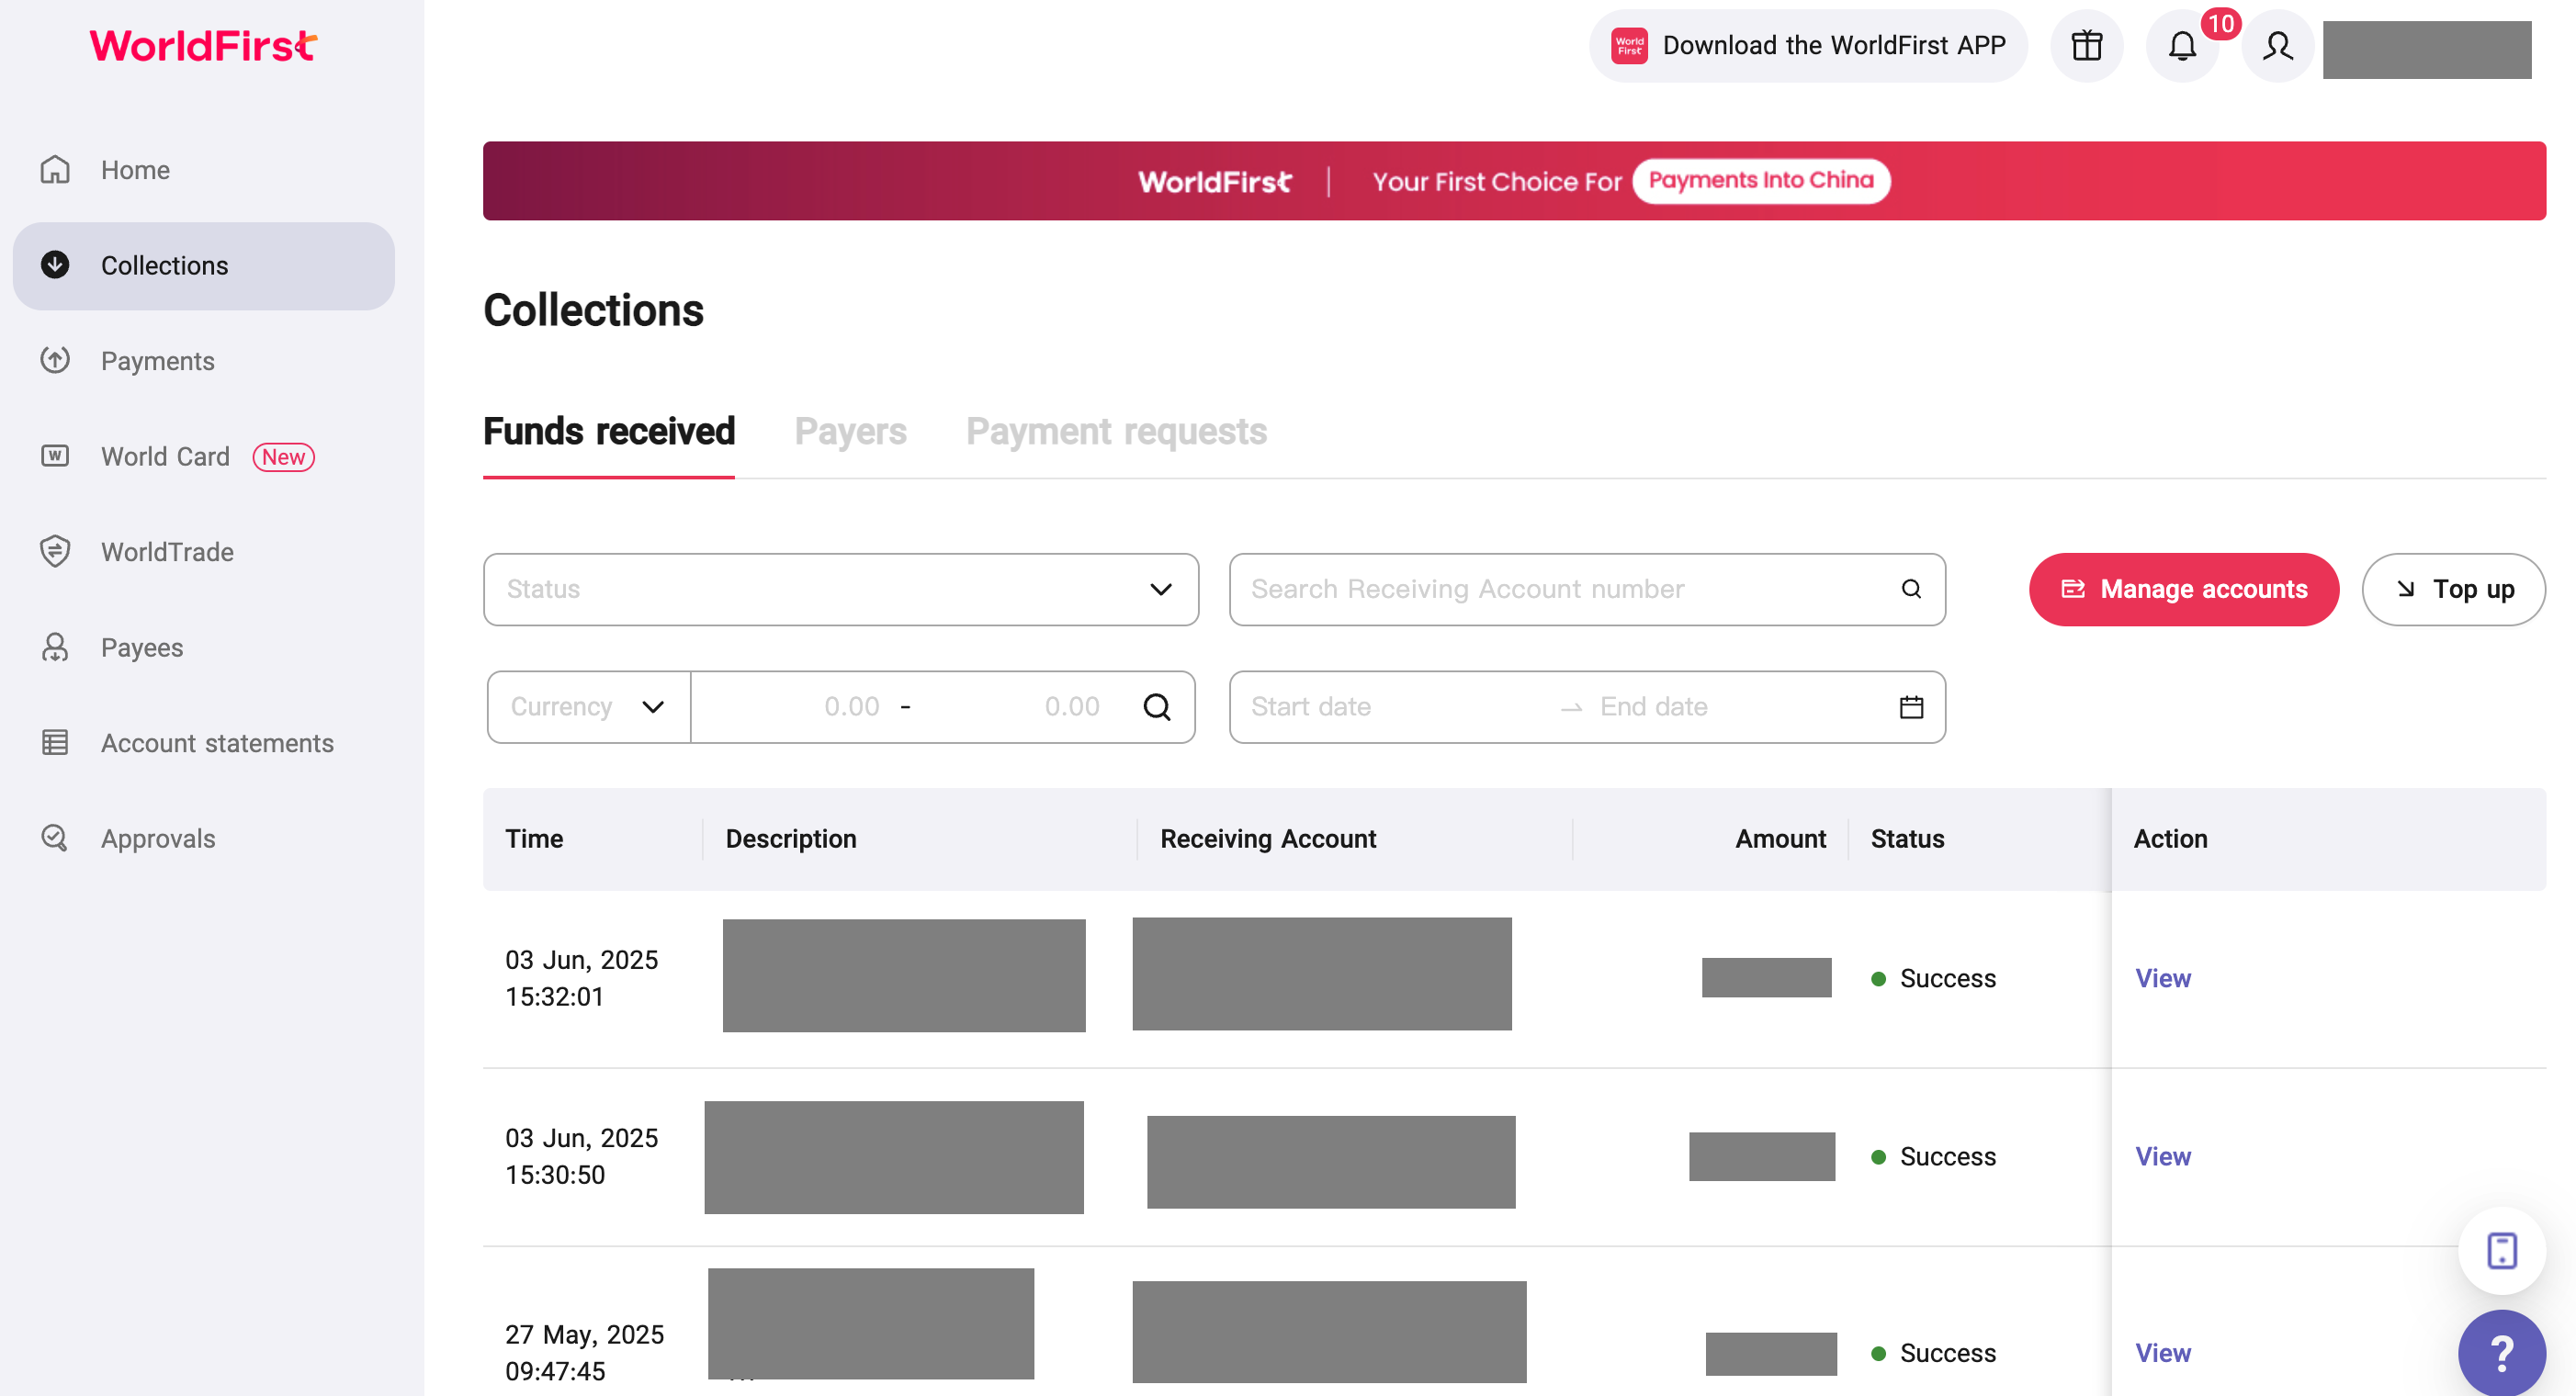The width and height of the screenshot is (2576, 1396).
Task: Click the 03 Jun, 2025 15:32:01 timestamp
Action: tap(581, 978)
